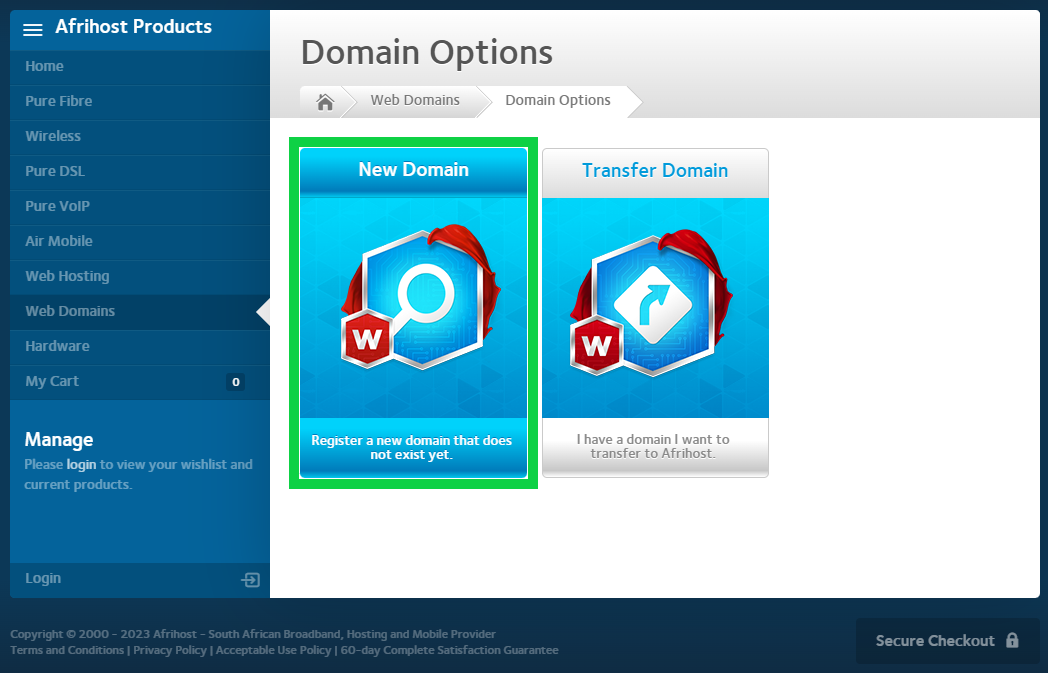The height and width of the screenshot is (673, 1048).
Task: Open the Home sidebar menu item
Action: tap(44, 66)
